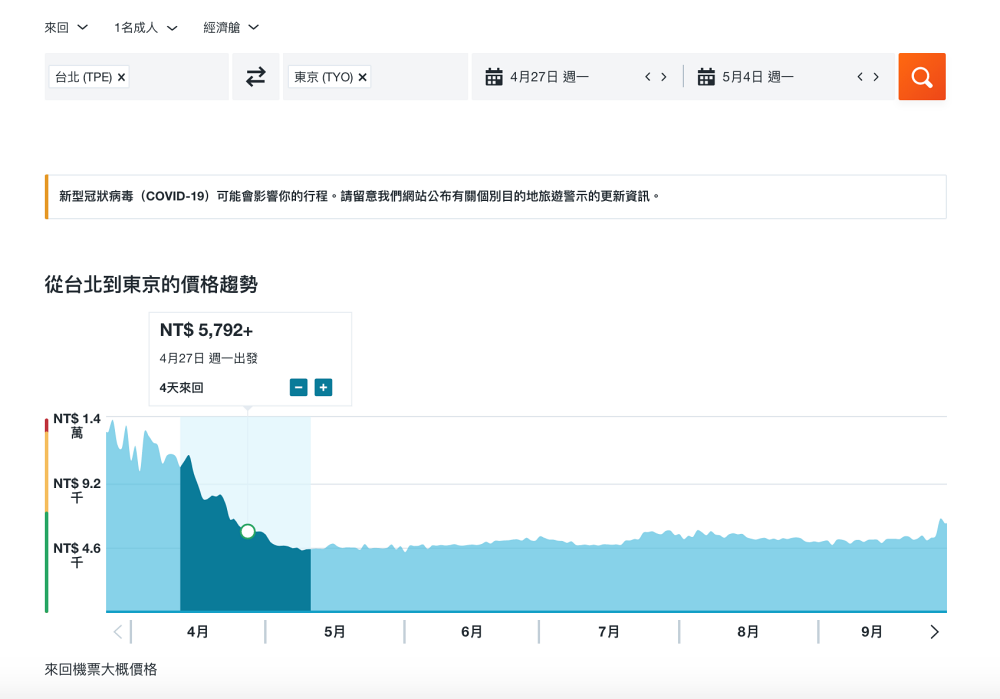Click the NT$ 5,792+ price tooltip
The width and height of the screenshot is (1000, 699).
click(x=207, y=330)
